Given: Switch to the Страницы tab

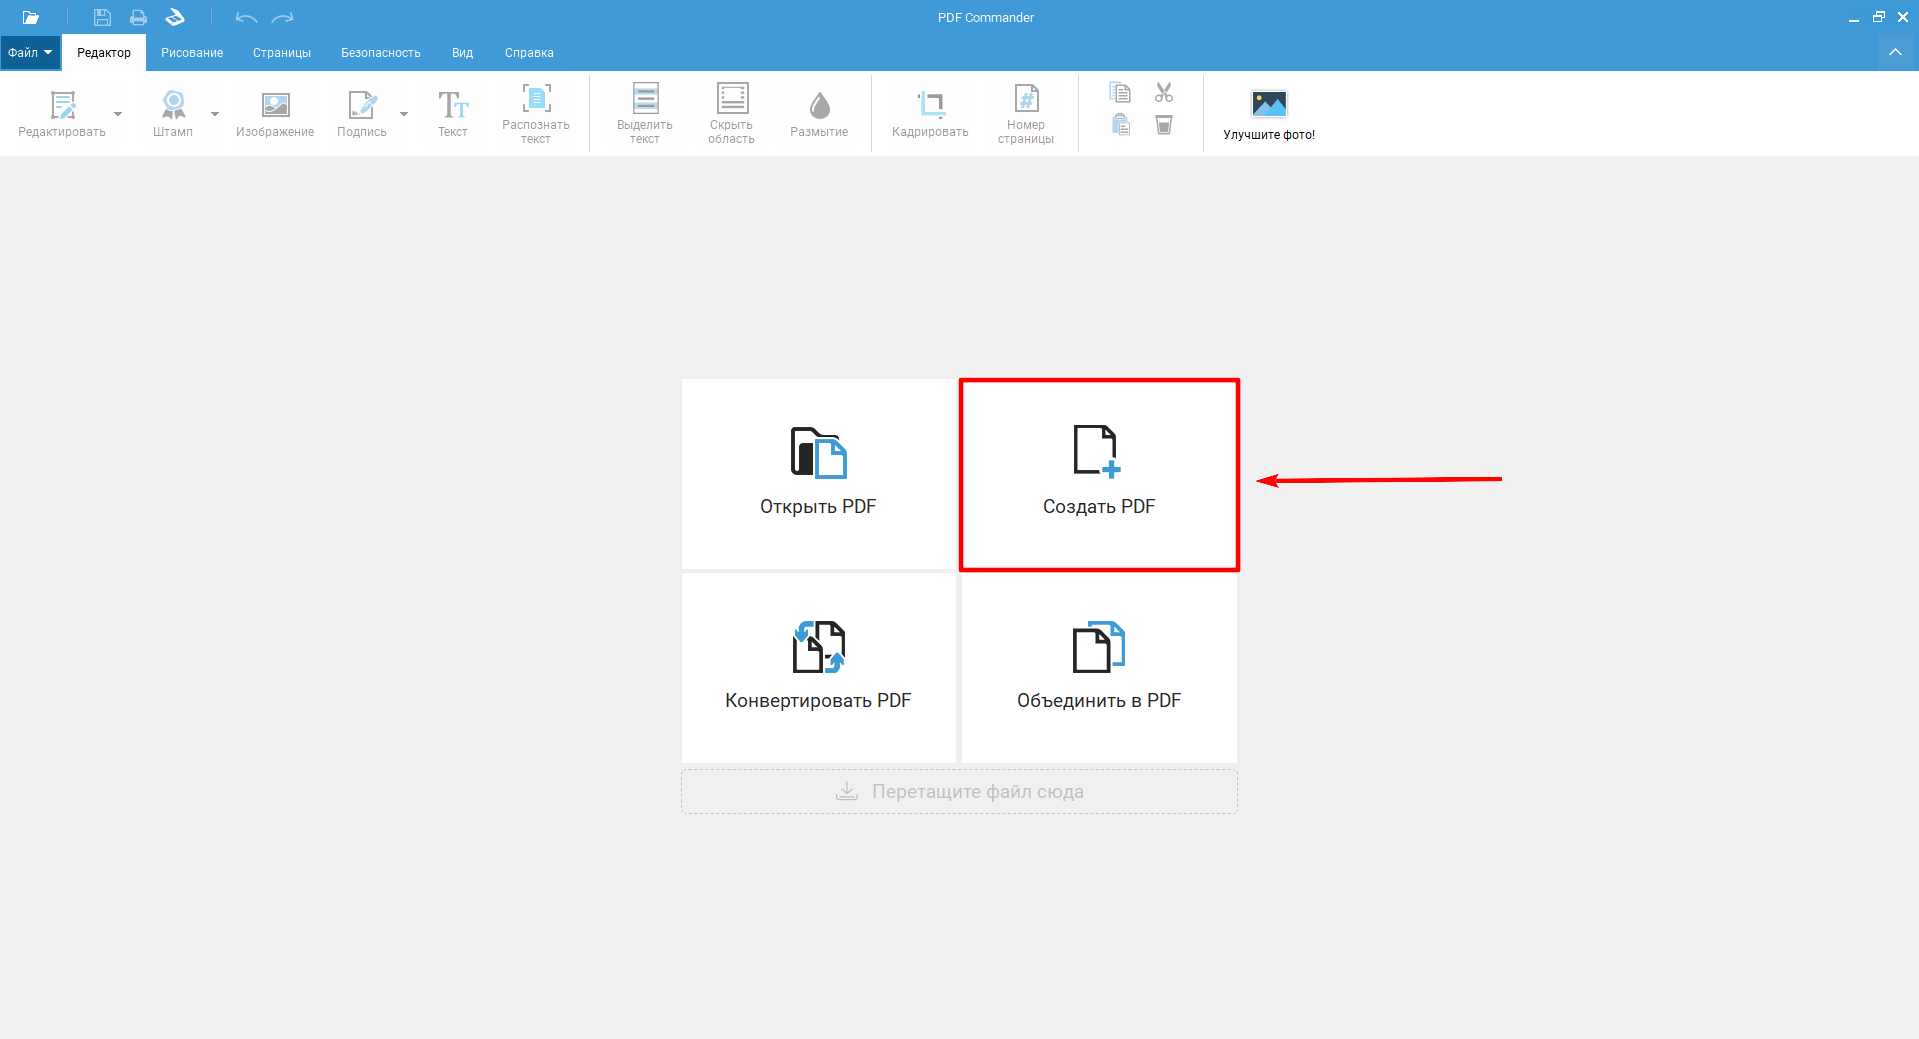Looking at the screenshot, I should [281, 53].
